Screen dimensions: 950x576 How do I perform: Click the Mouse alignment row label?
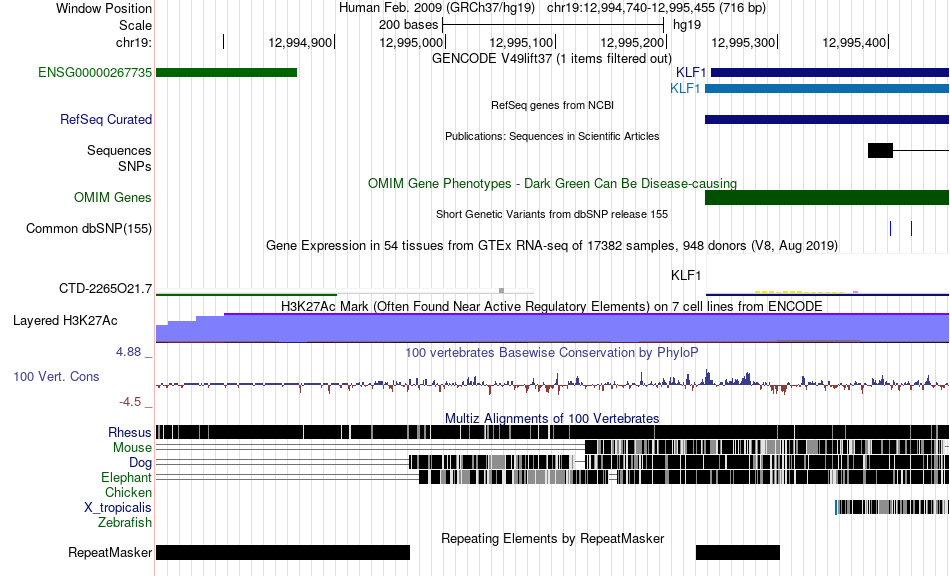coord(132,448)
